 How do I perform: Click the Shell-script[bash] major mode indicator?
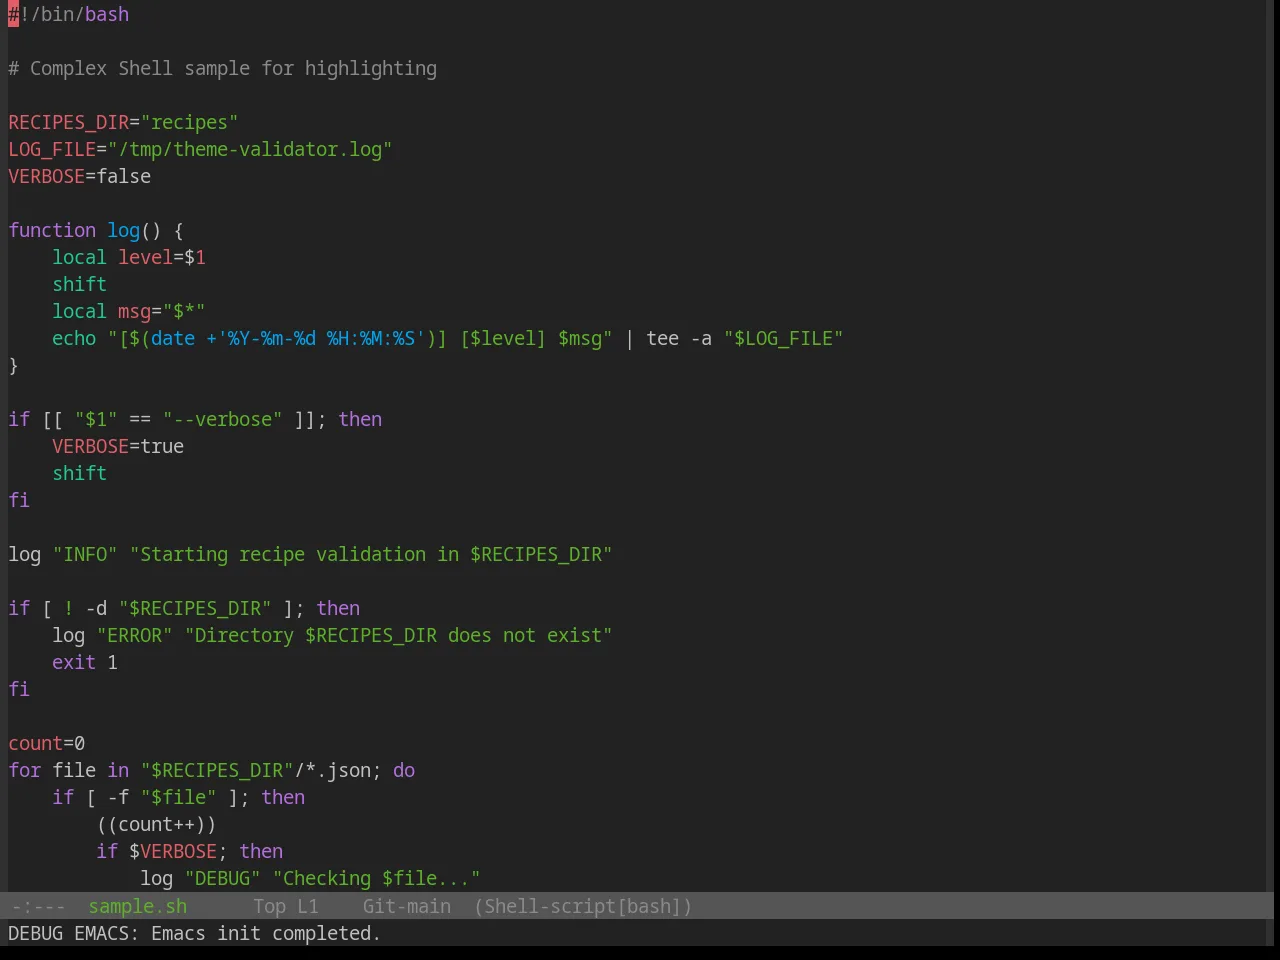pyautogui.click(x=583, y=906)
